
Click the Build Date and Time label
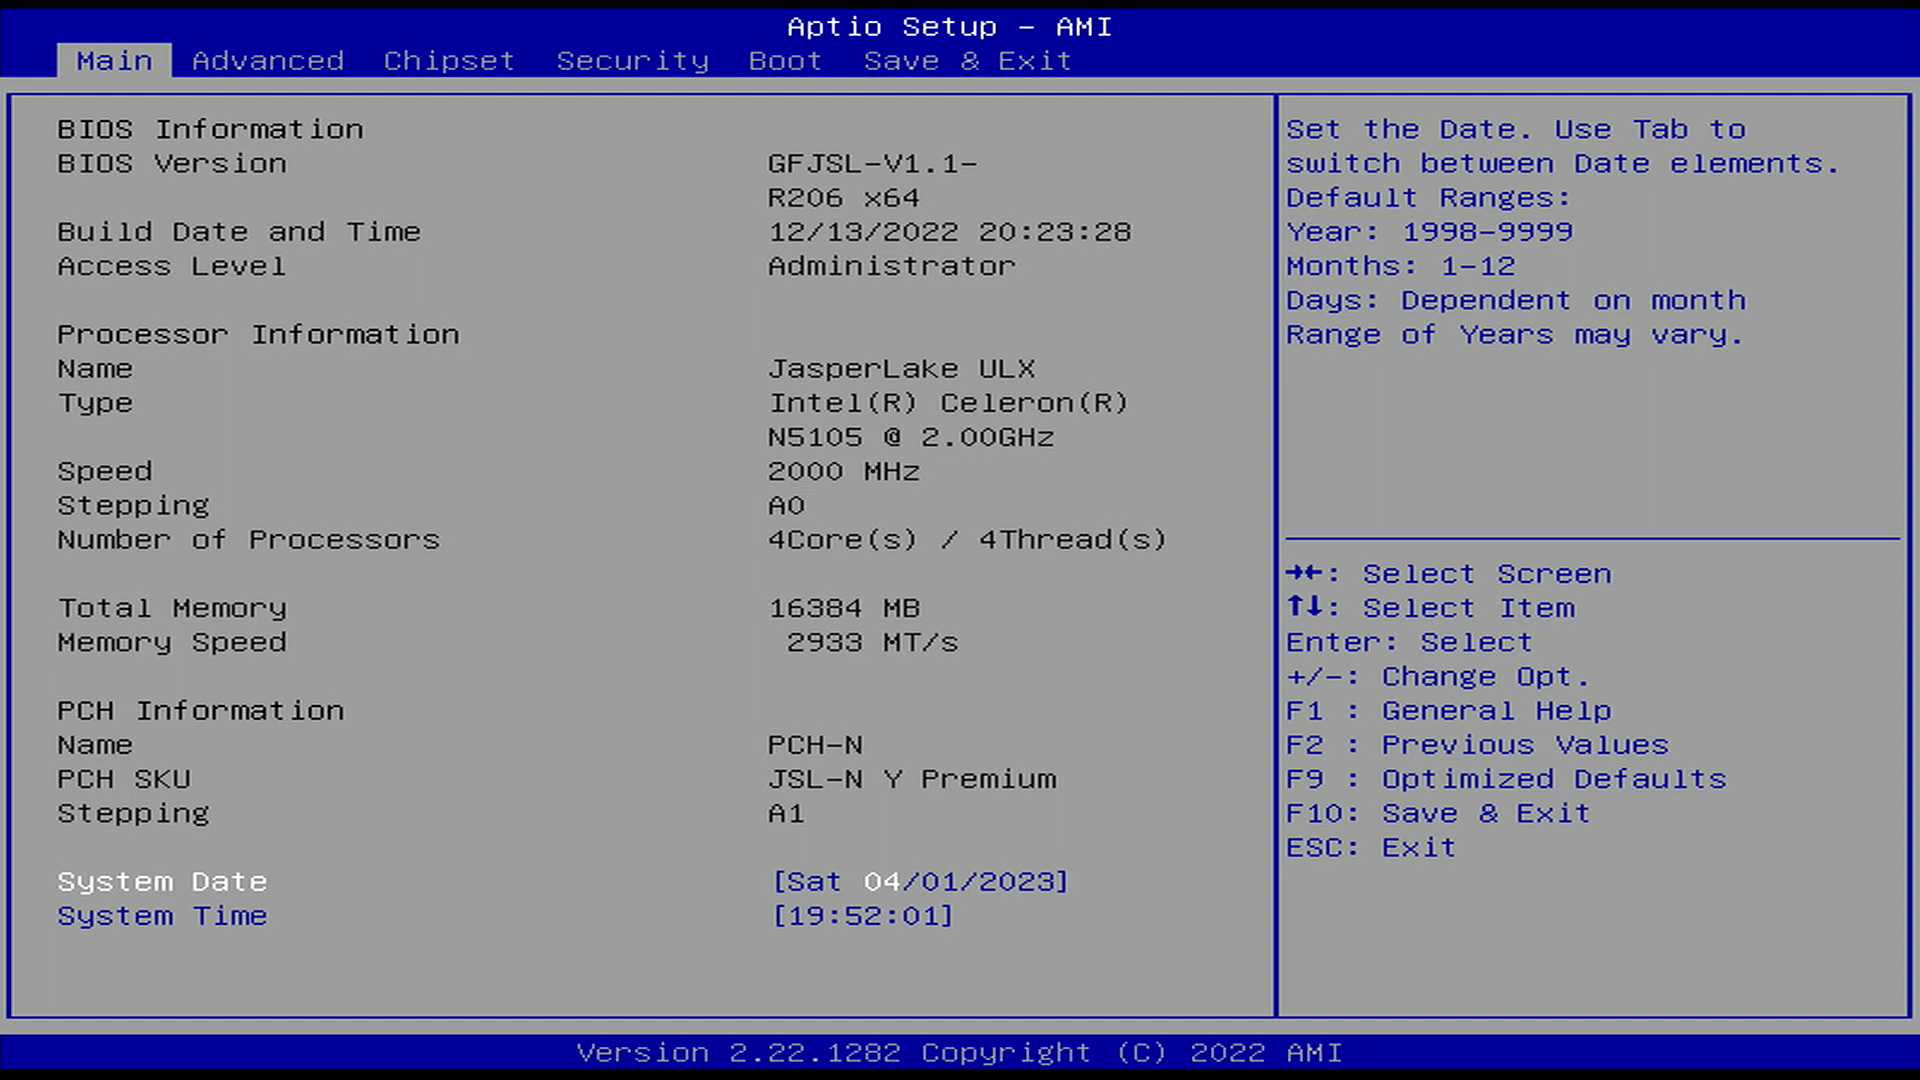[x=239, y=232]
